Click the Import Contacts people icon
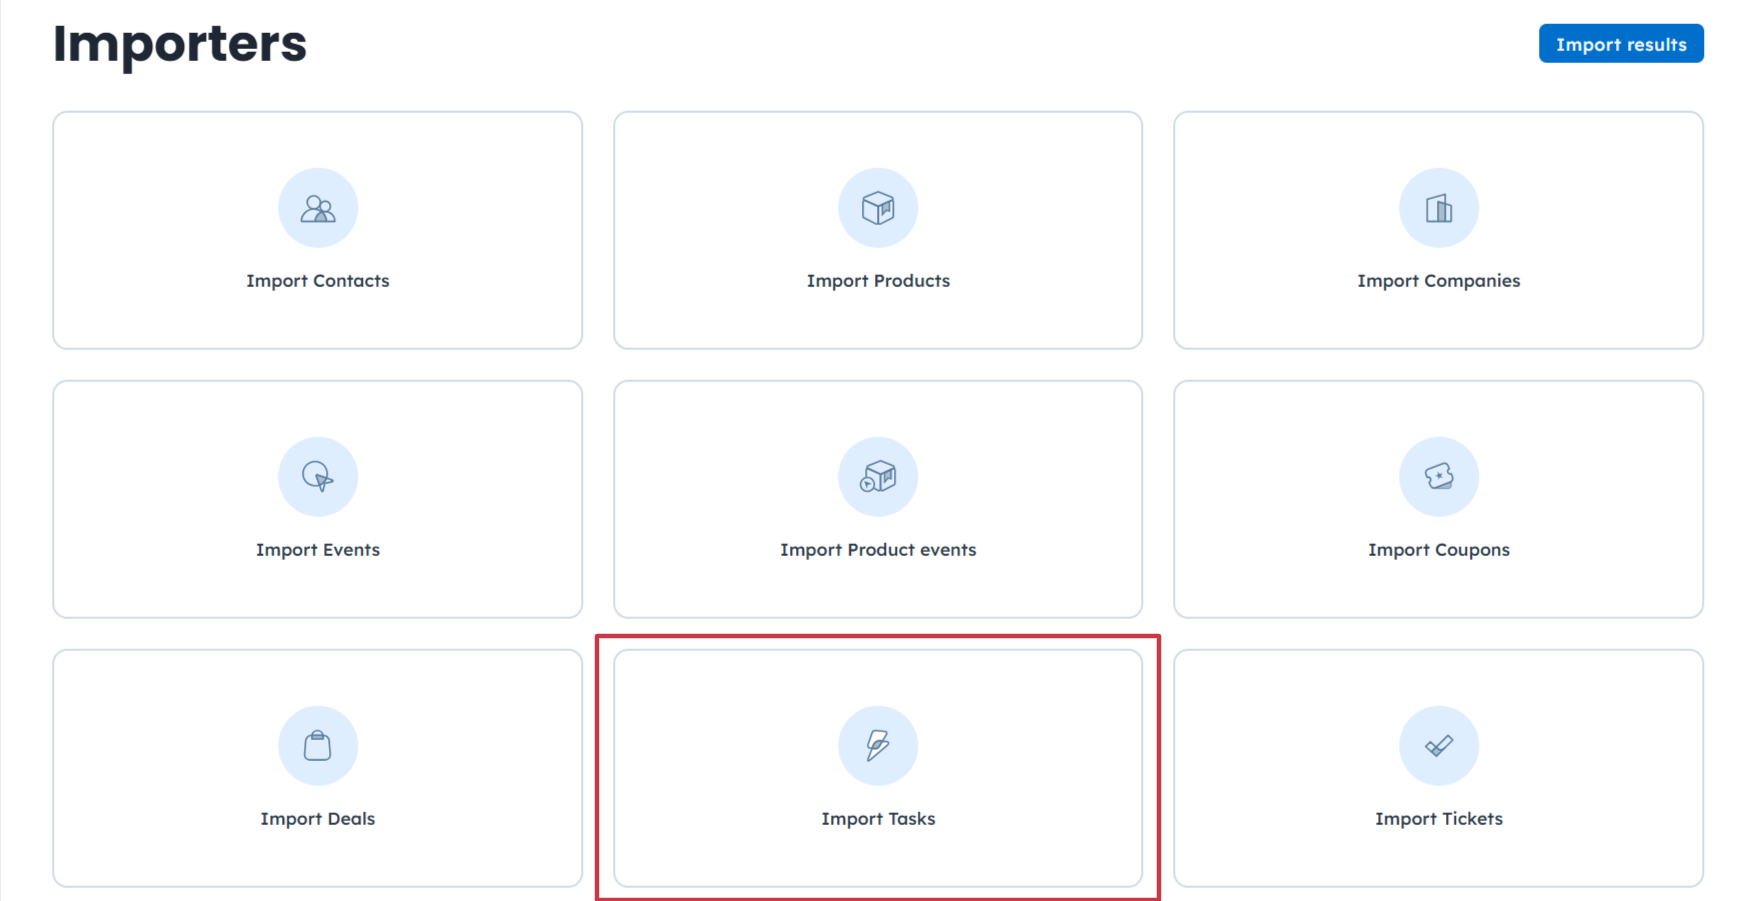Image resolution: width=1755 pixels, height=901 pixels. point(318,208)
